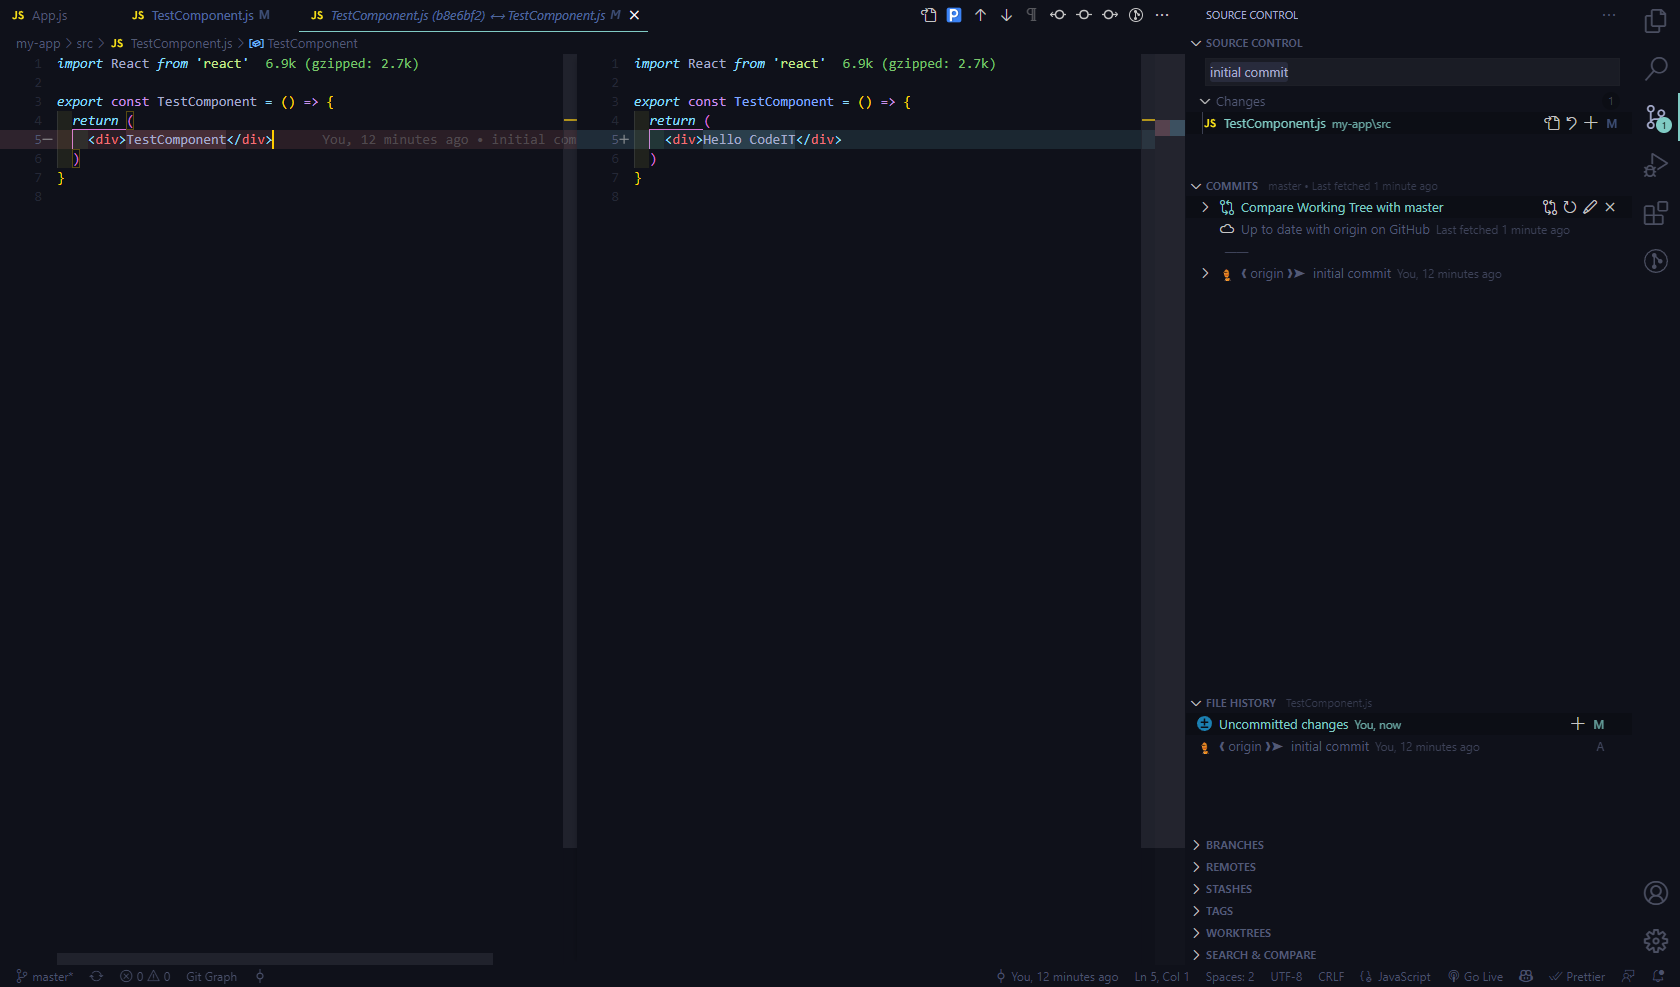This screenshot has height=987, width=1680.
Task: Discard changes for TestComponent.js
Action: (1571, 123)
